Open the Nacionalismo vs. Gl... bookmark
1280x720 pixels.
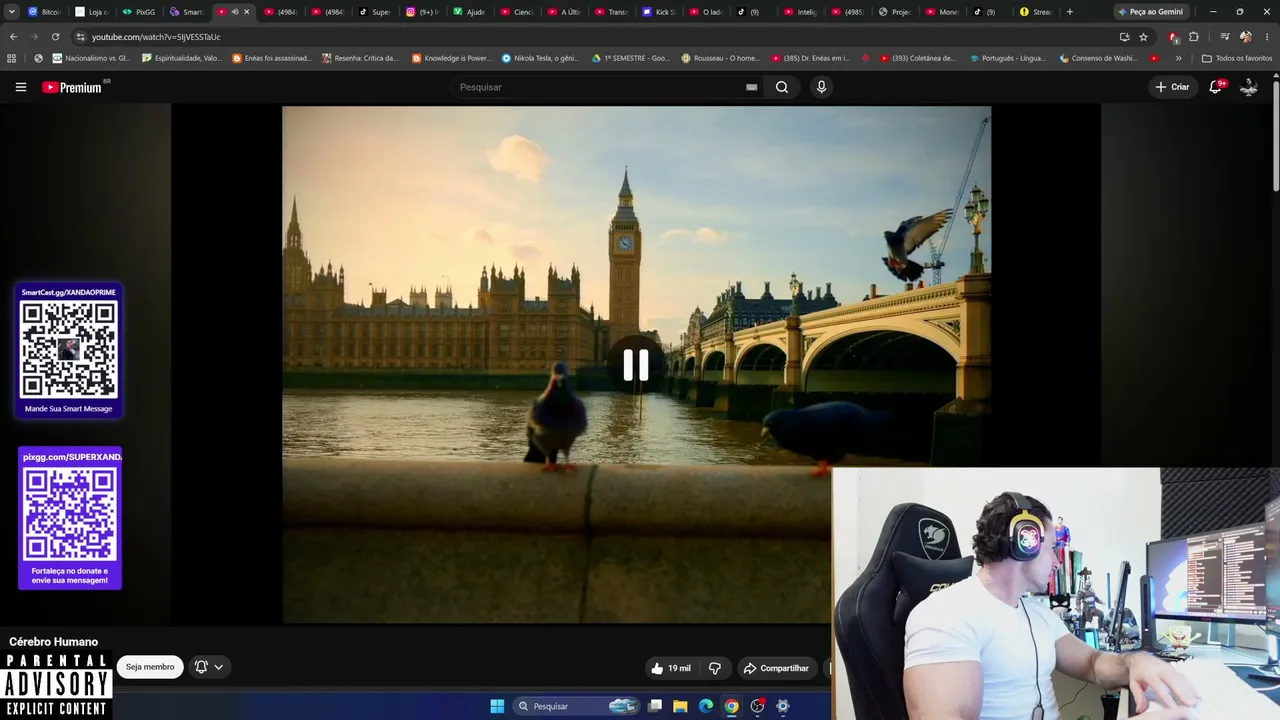coord(91,58)
